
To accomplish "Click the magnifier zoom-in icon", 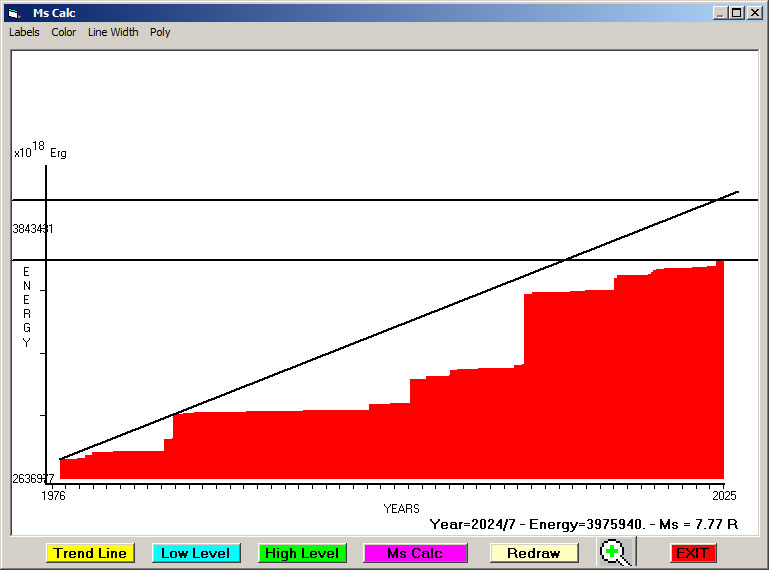I will (615, 552).
